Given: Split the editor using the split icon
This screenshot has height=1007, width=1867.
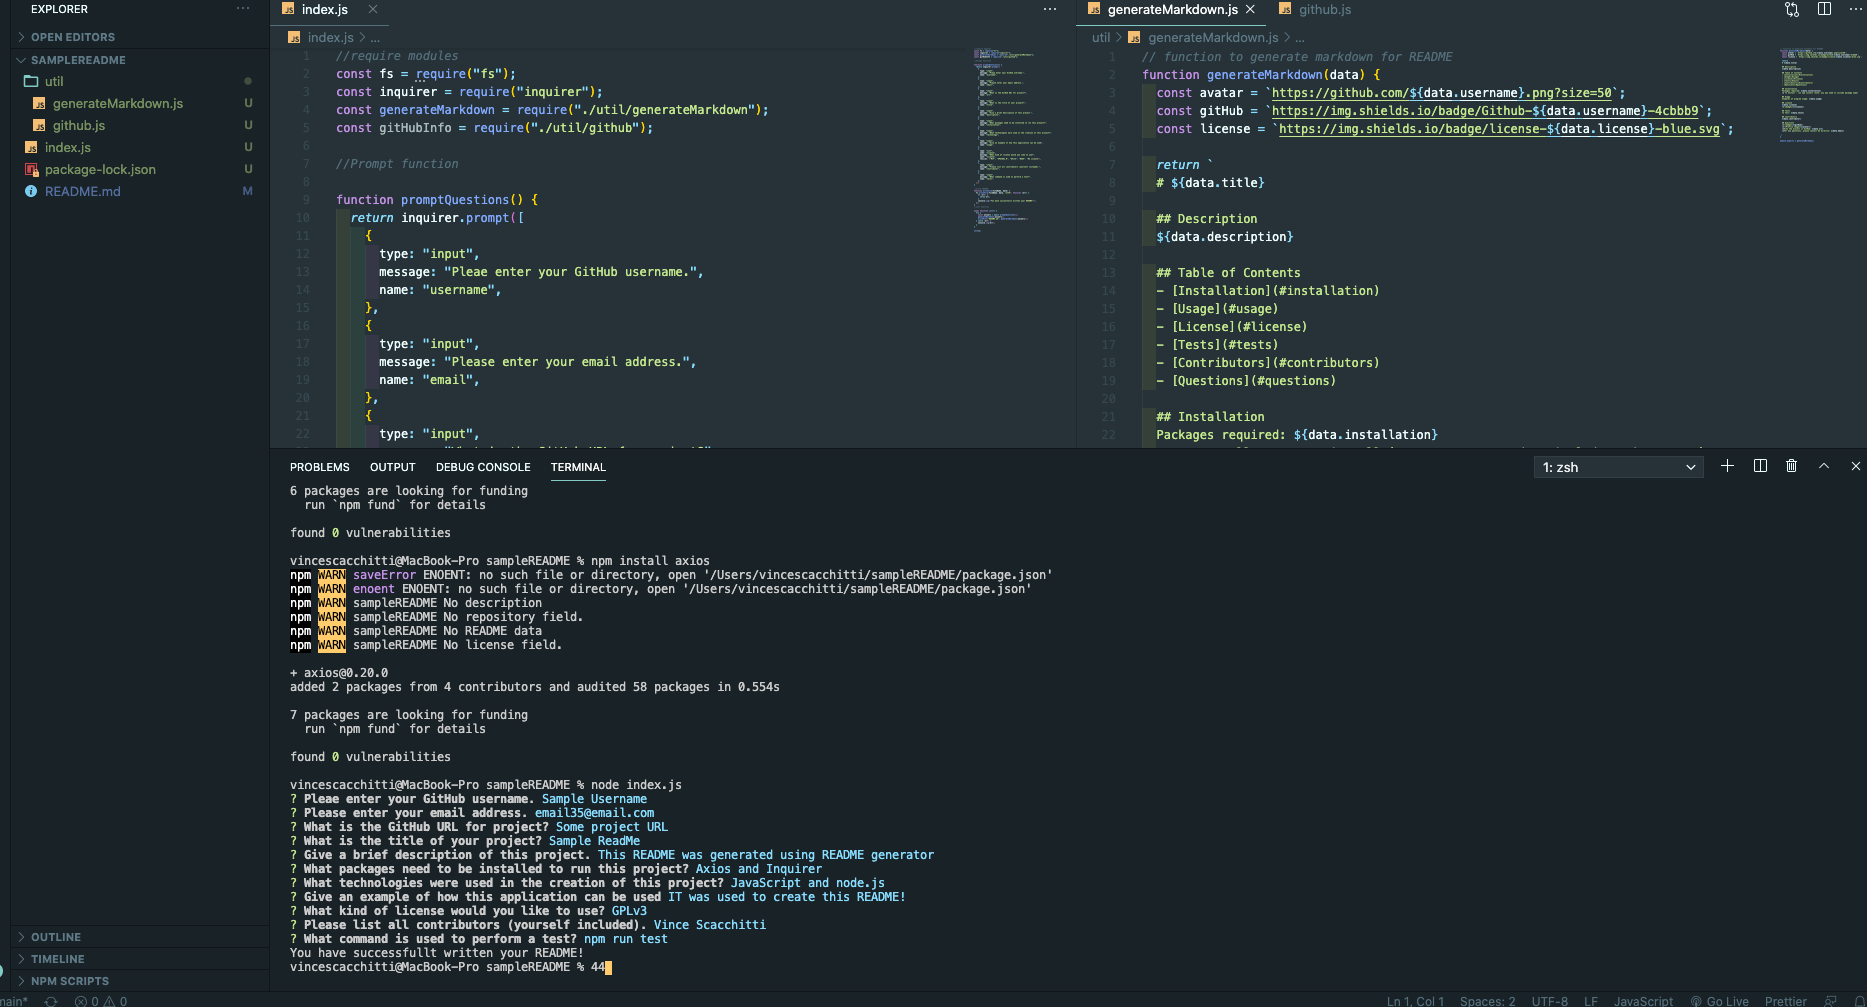Looking at the screenshot, I should [x=1824, y=9].
